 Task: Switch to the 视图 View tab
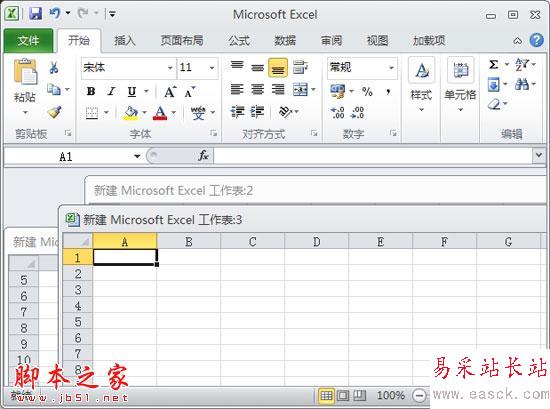(x=377, y=41)
